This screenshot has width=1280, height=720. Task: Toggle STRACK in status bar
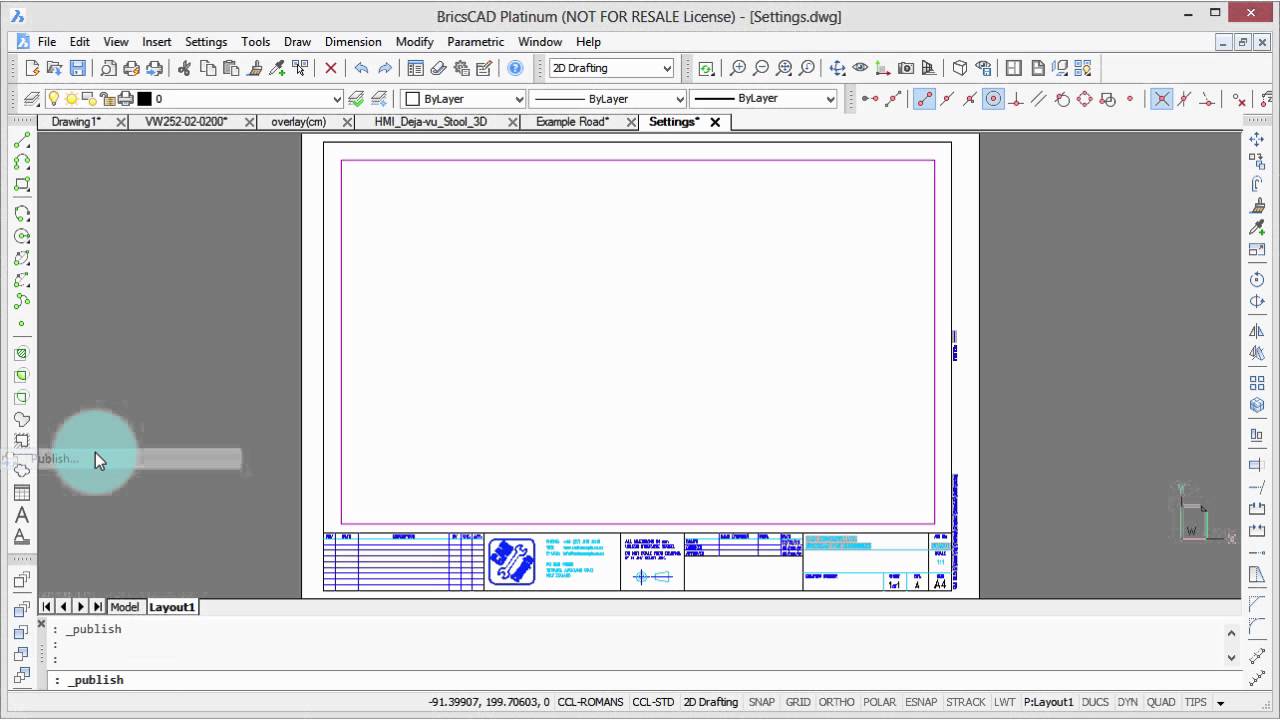click(x=966, y=702)
